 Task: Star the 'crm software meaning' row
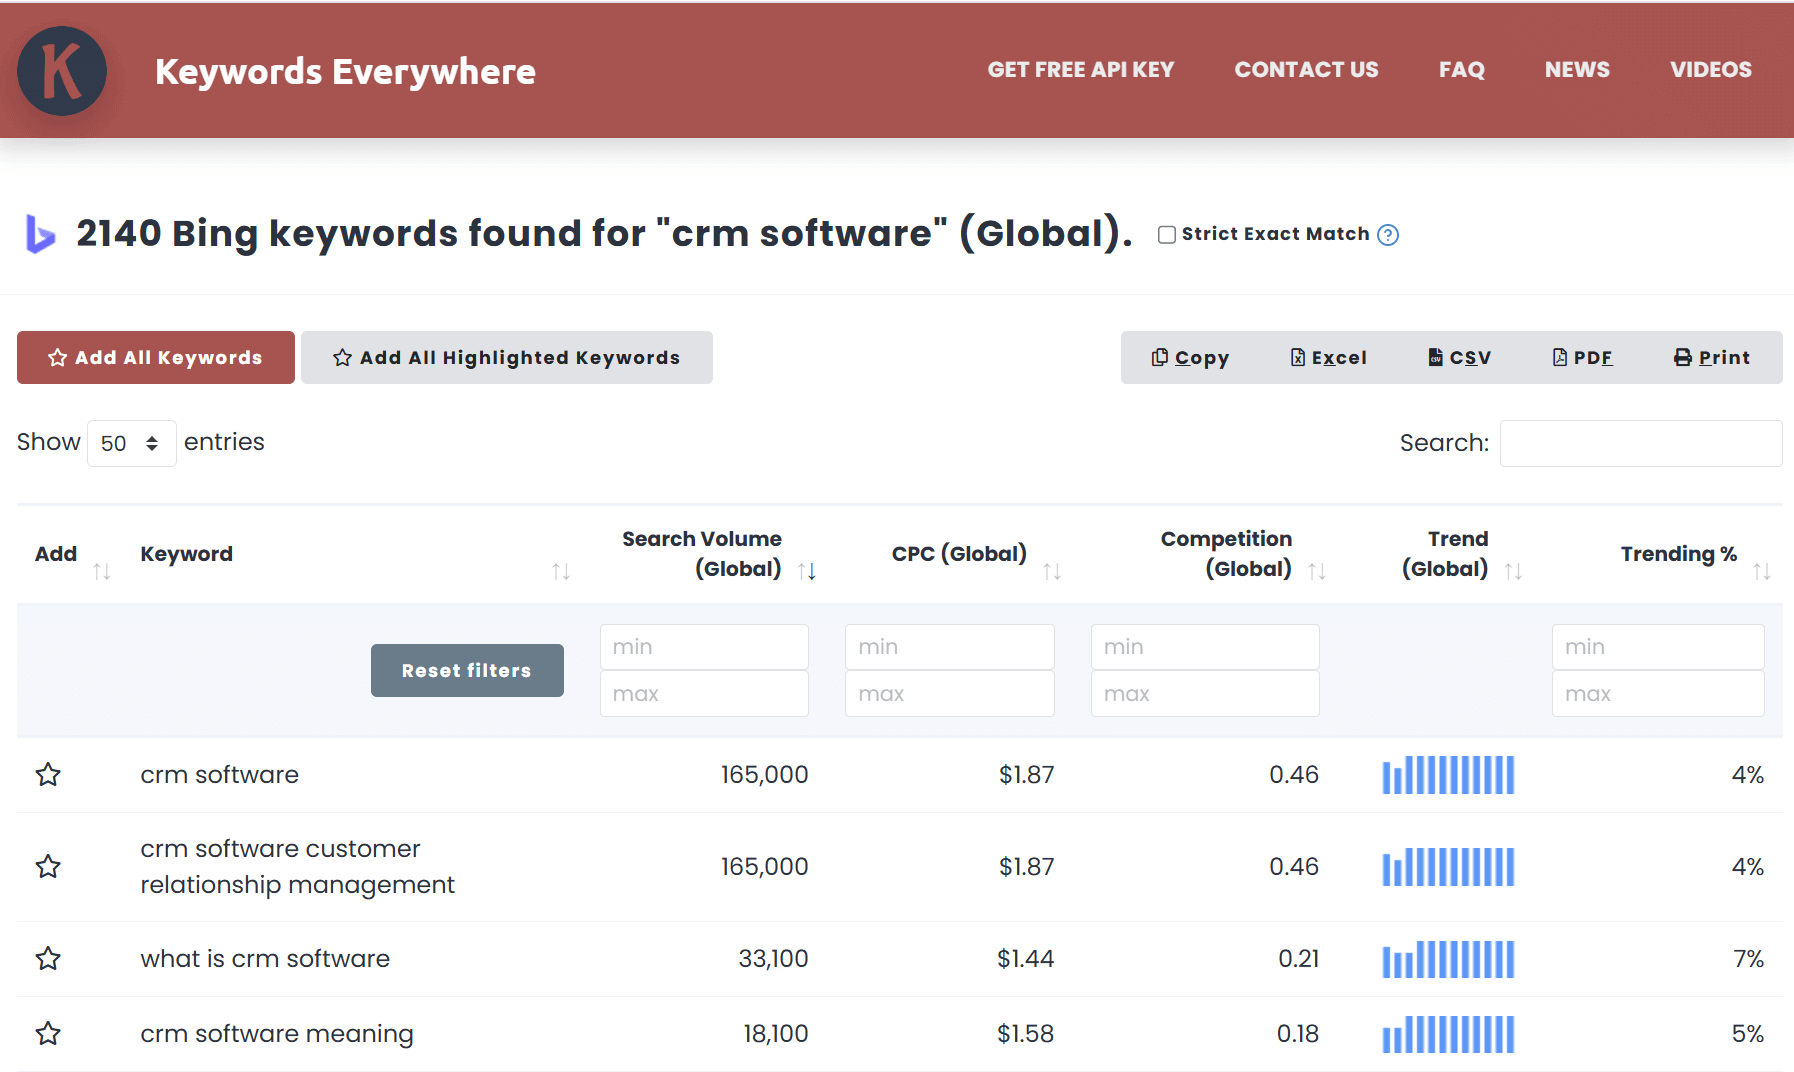(48, 1033)
